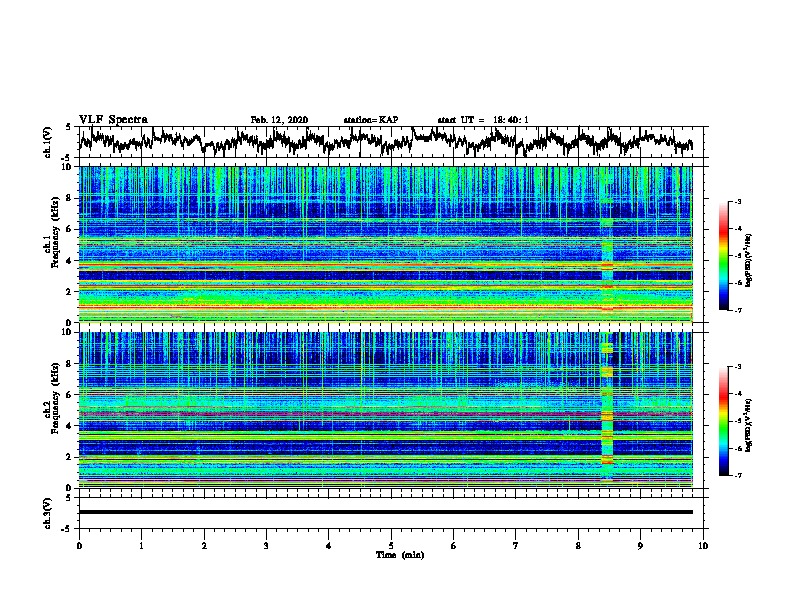The height and width of the screenshot is (612, 792).
Task: Click the time axis tick label "10"
Action: [x=703, y=546]
